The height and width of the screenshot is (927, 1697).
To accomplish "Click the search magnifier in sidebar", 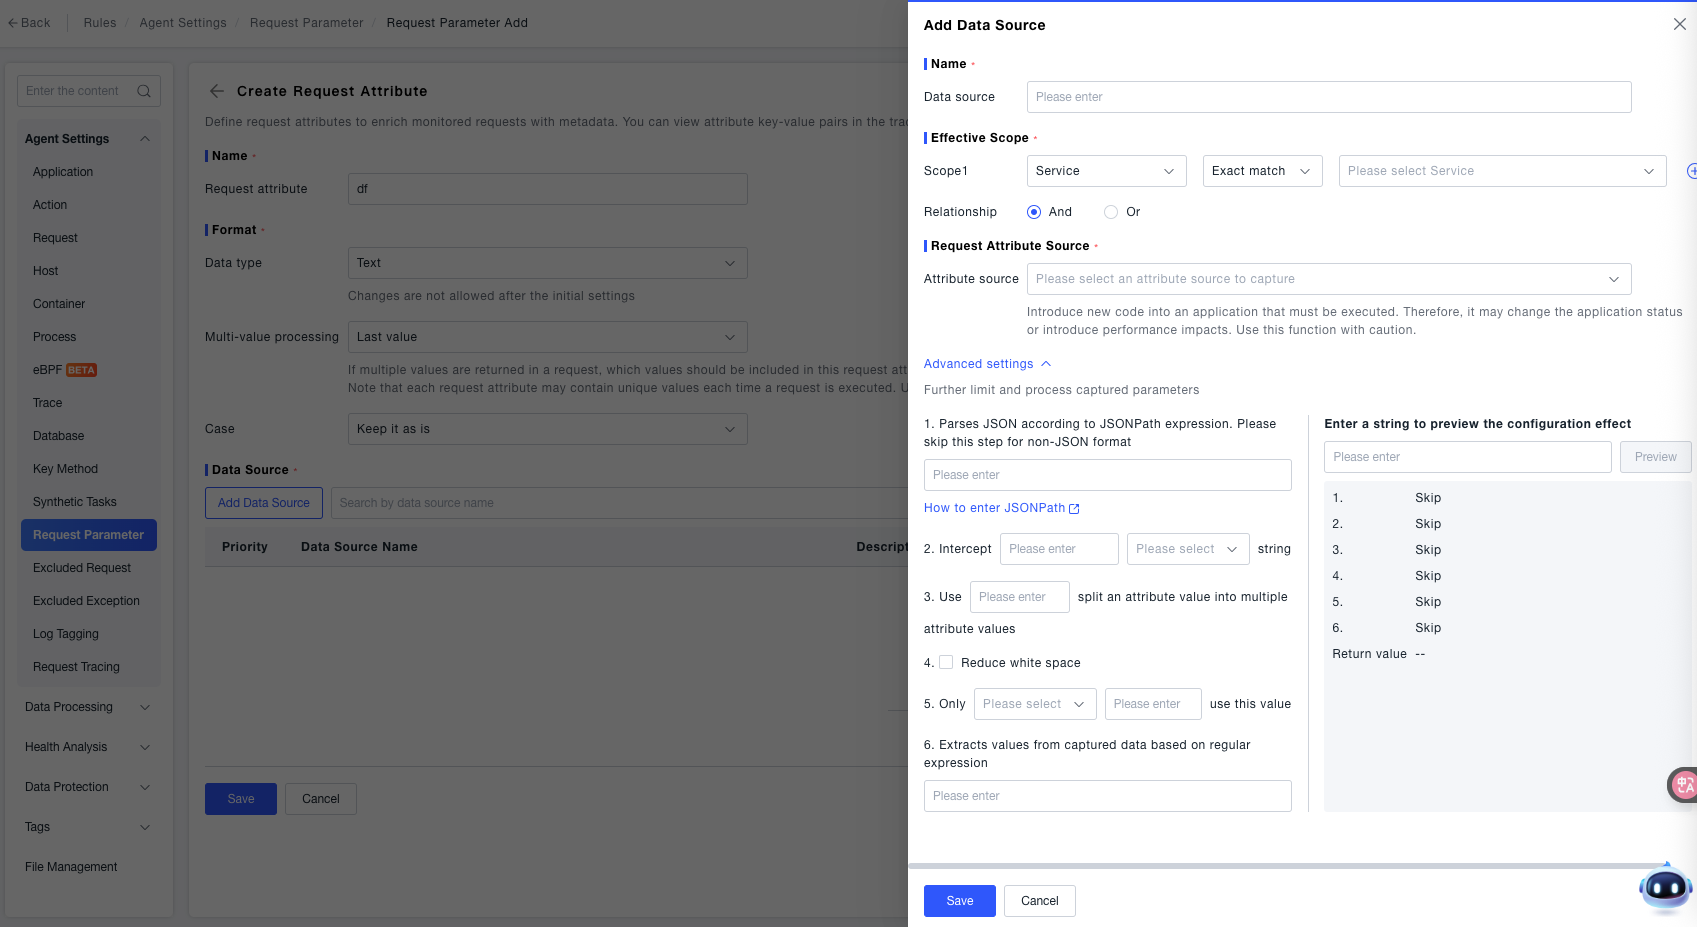I will tap(144, 91).
